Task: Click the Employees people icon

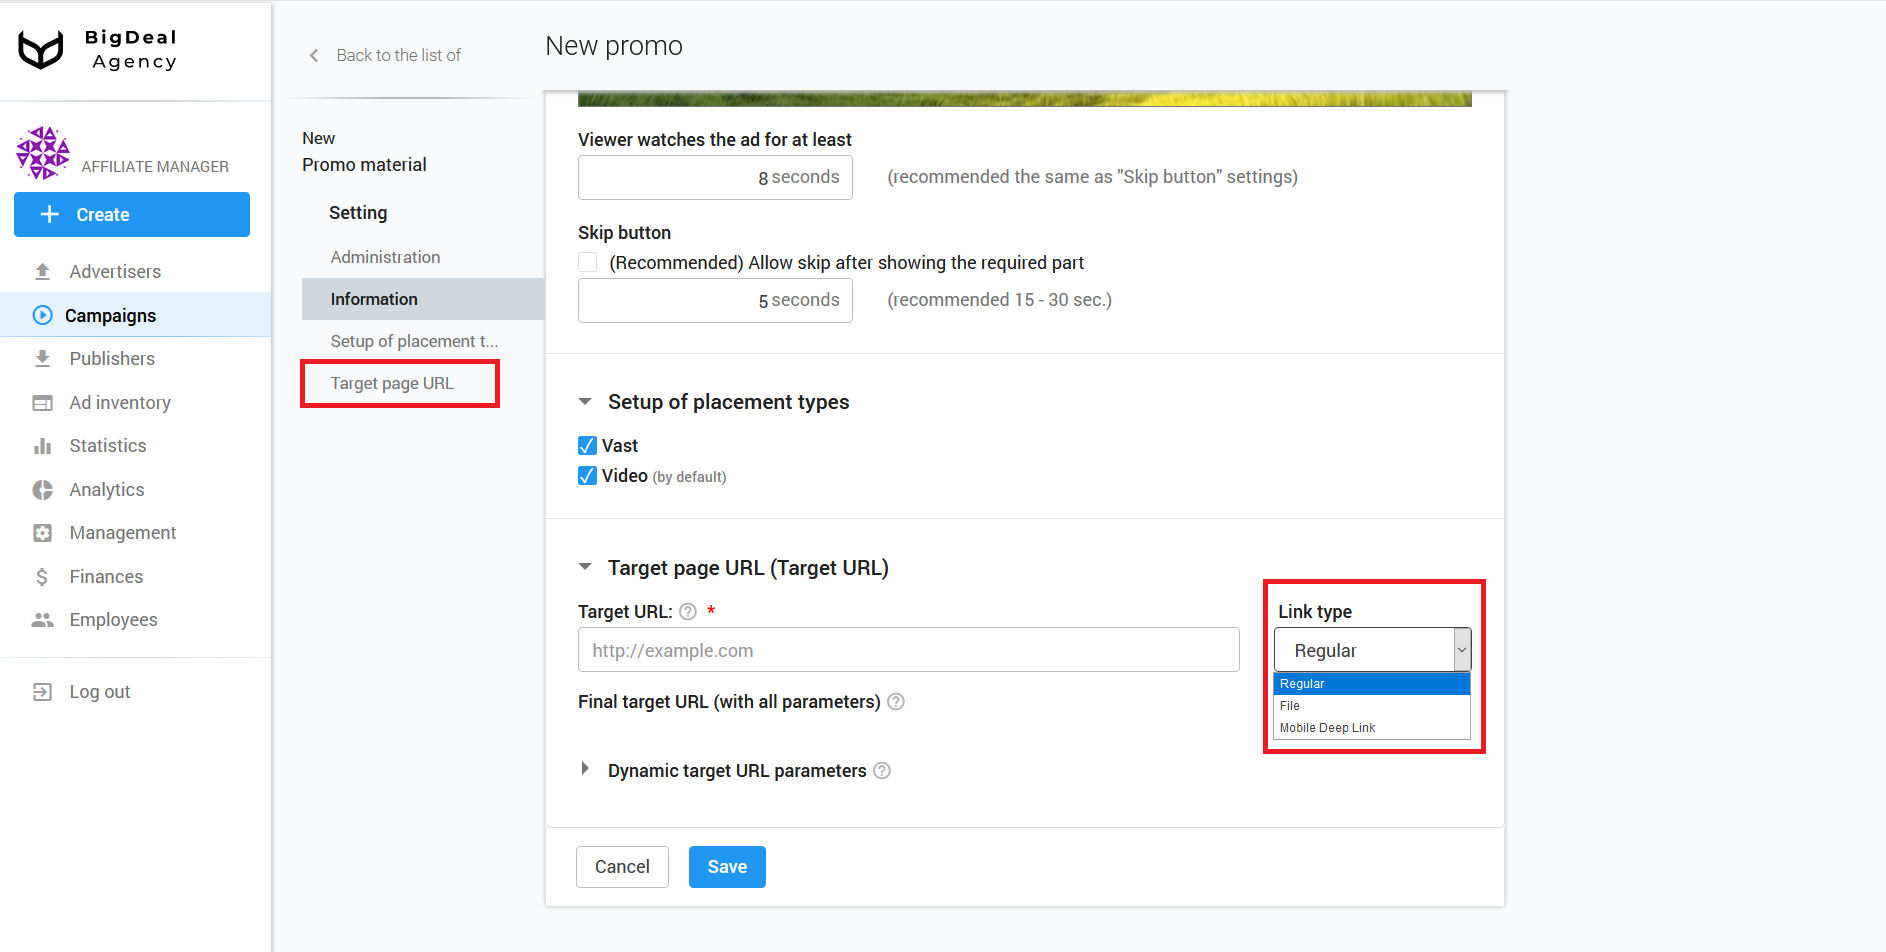Action: tap(42, 620)
